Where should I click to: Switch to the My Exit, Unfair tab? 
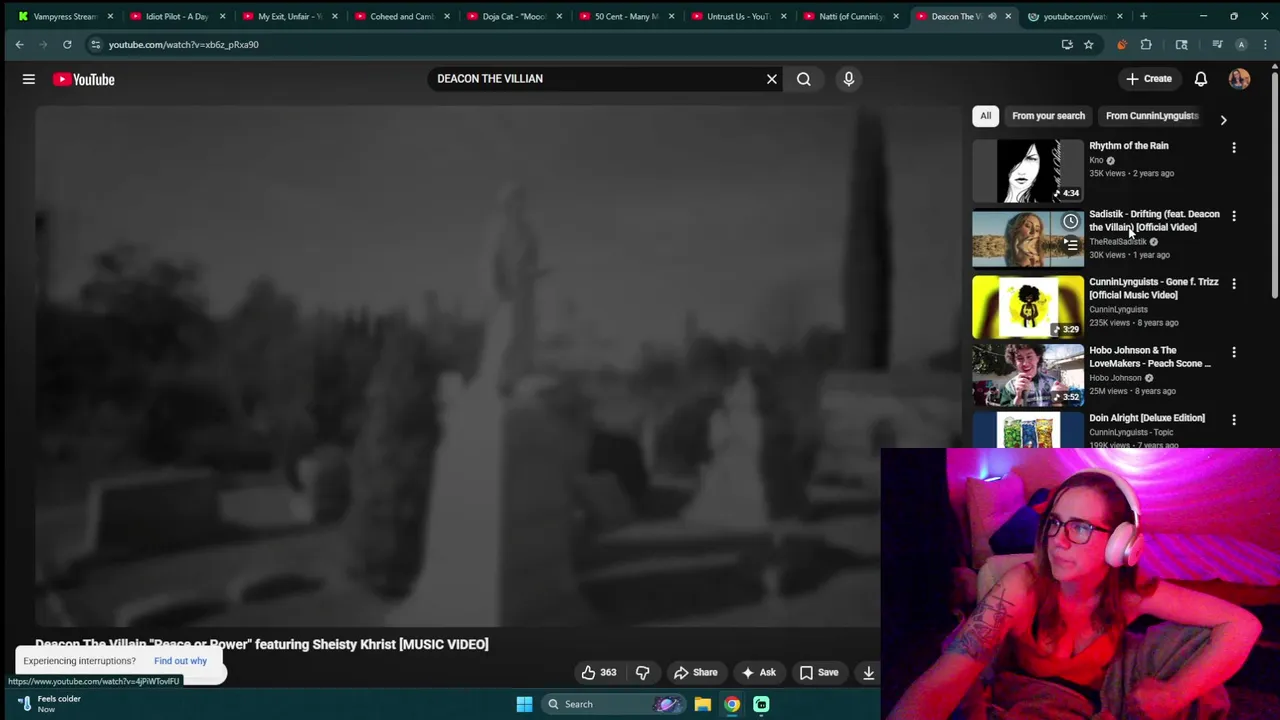(288, 16)
